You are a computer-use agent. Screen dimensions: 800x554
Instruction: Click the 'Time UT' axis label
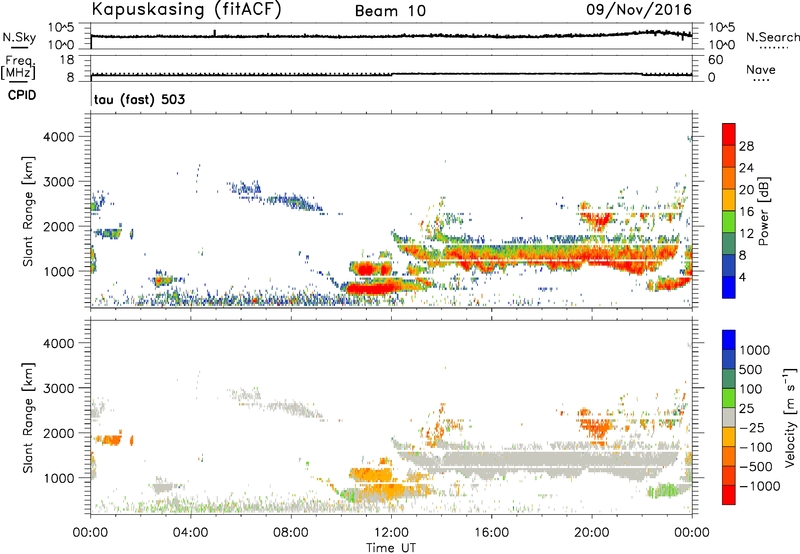[x=391, y=548]
